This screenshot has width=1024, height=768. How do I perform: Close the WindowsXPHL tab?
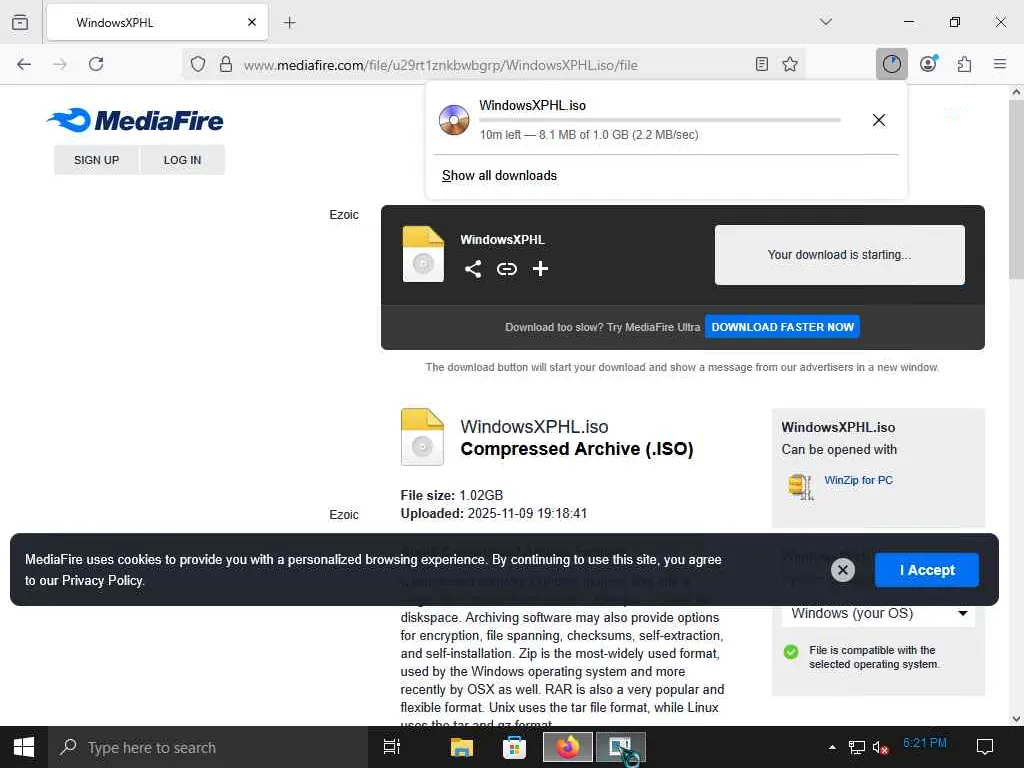[251, 22]
